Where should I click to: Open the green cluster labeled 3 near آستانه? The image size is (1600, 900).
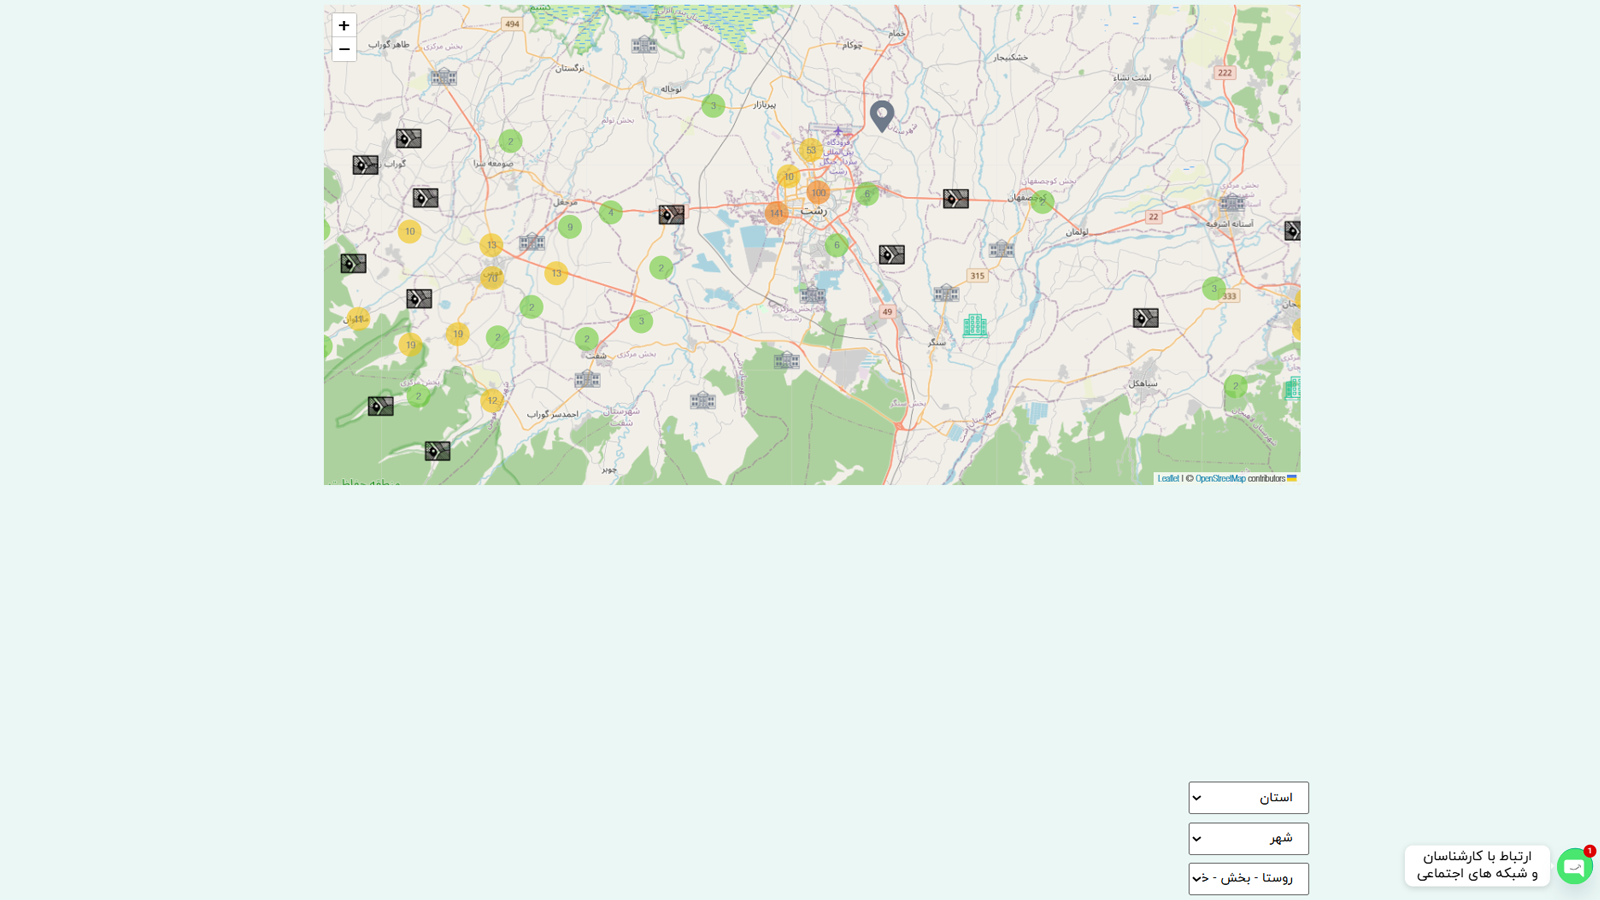[x=1214, y=288]
